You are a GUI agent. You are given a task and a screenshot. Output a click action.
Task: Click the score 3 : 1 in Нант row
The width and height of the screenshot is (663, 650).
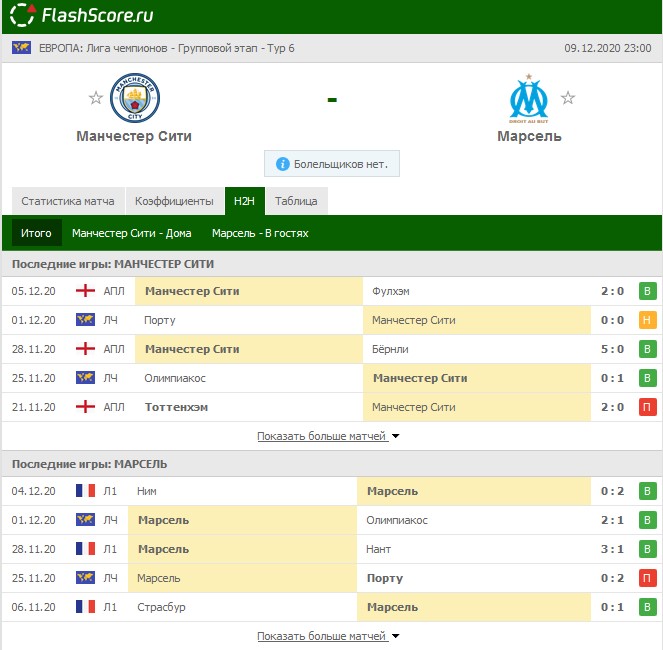click(612, 549)
